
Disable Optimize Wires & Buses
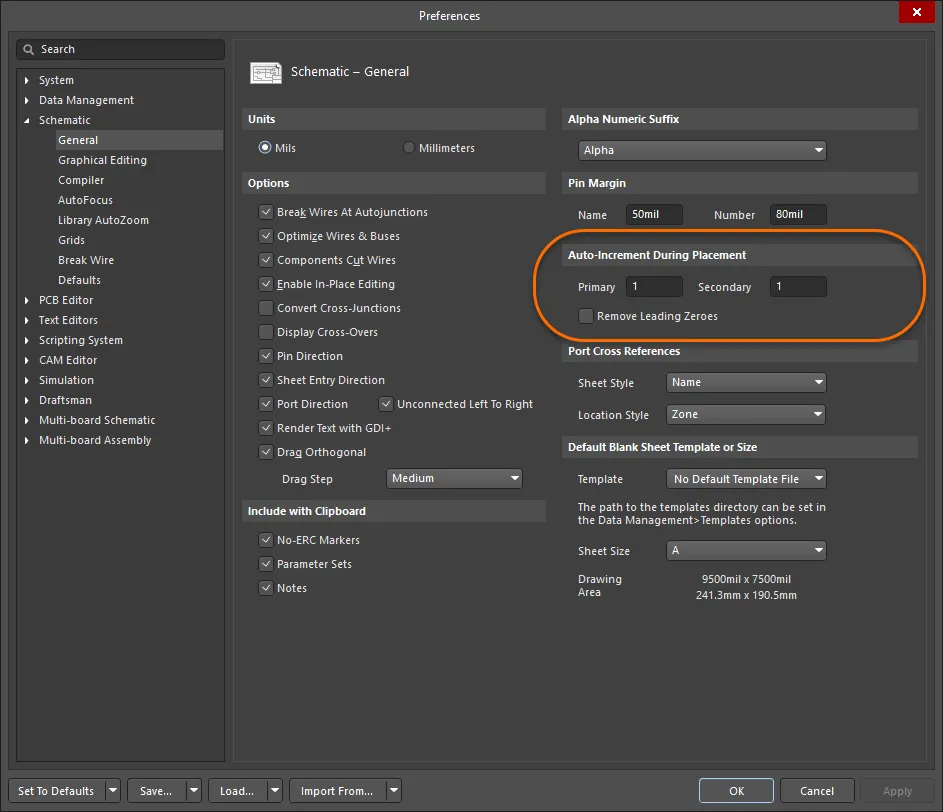(x=266, y=236)
